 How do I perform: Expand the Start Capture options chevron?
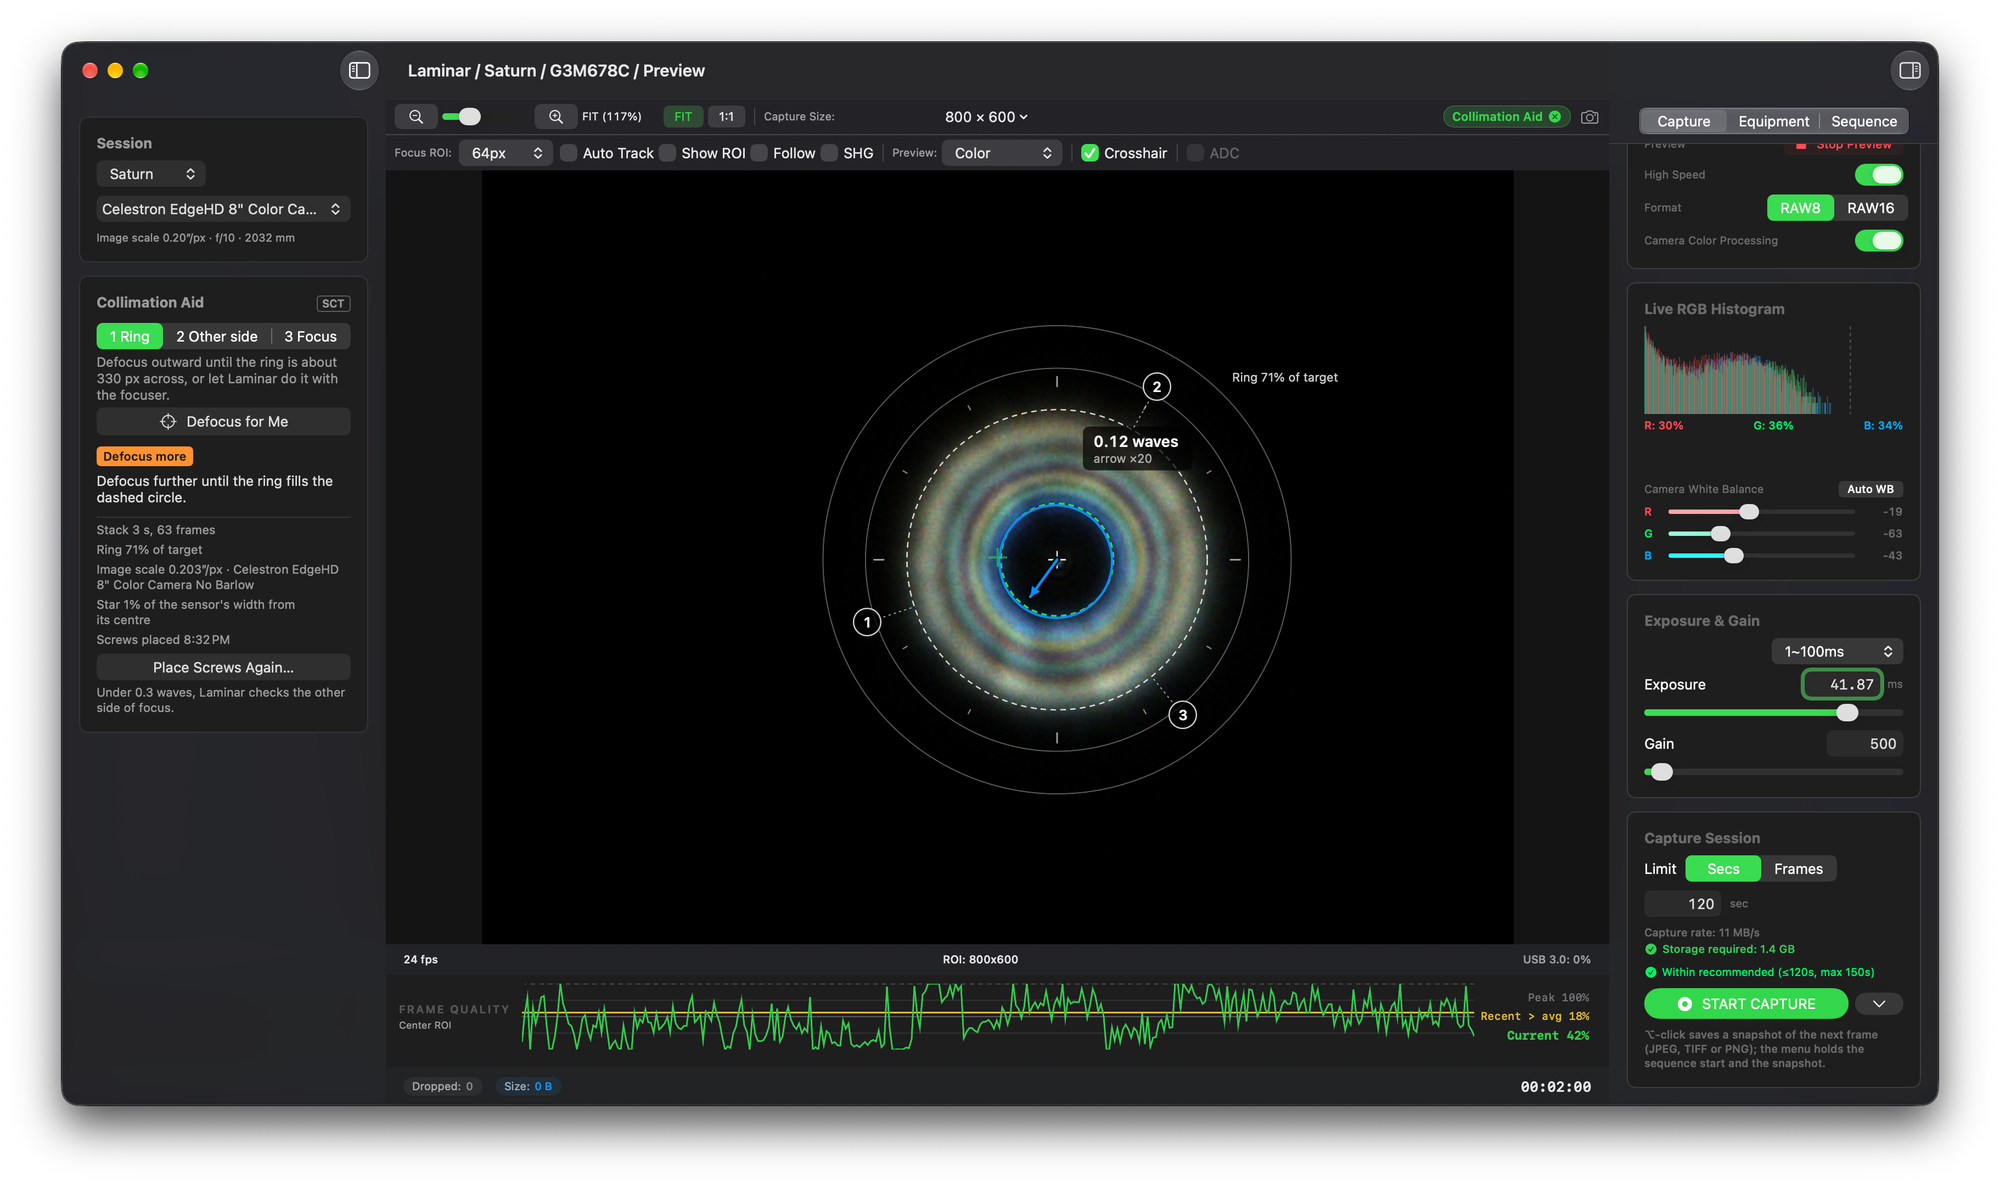1879,1004
